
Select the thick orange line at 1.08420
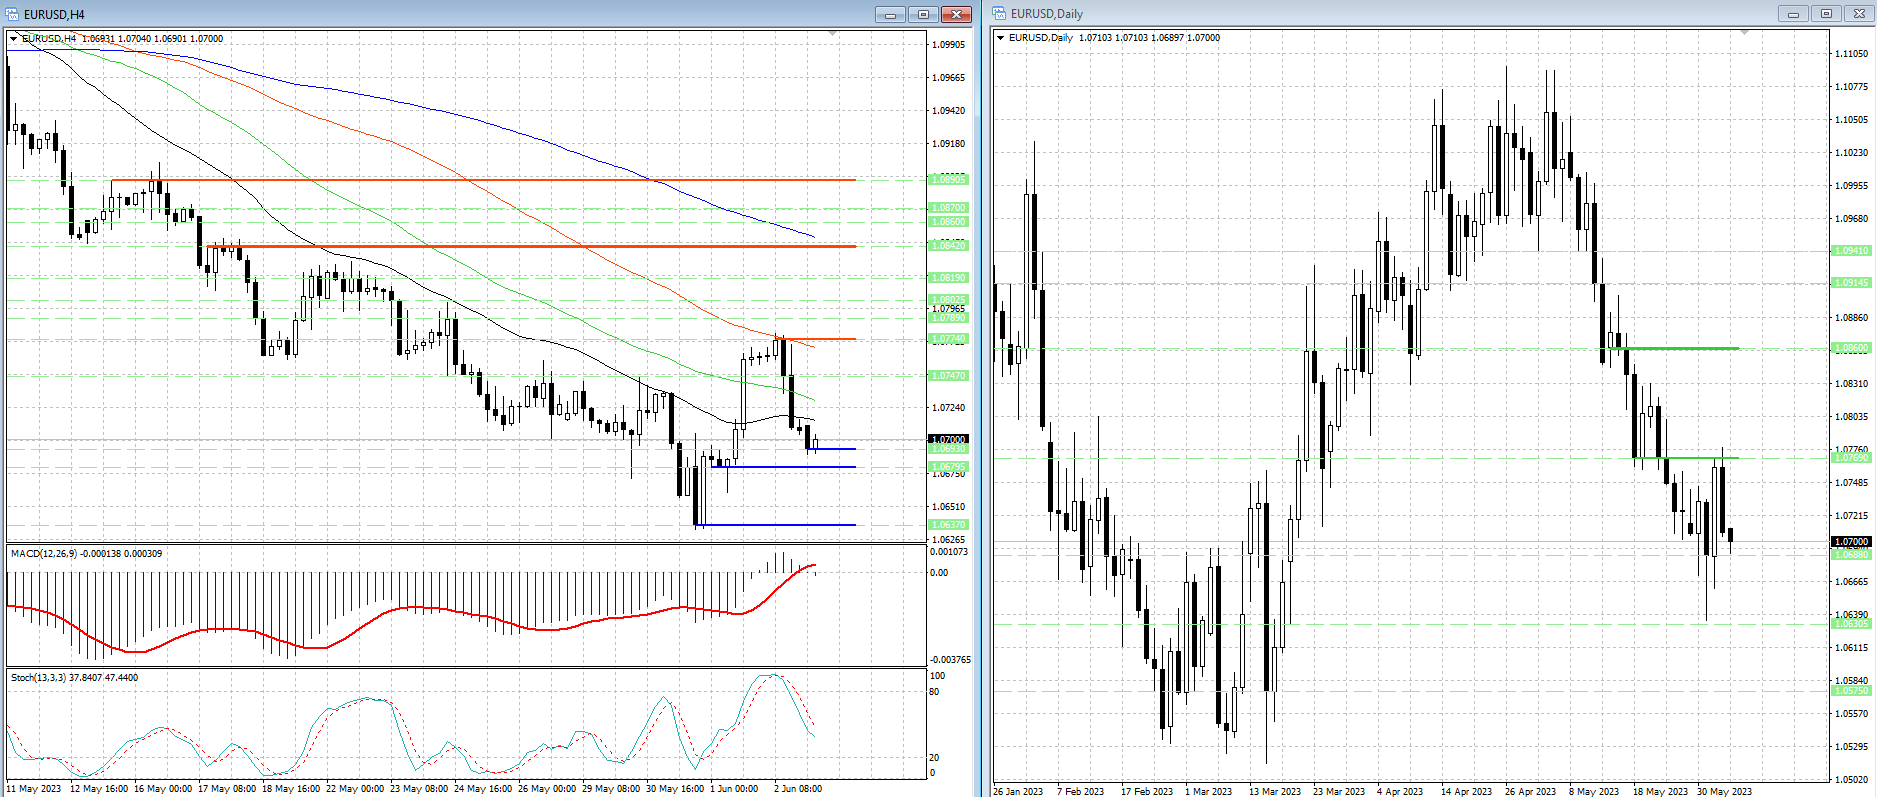pyautogui.click(x=530, y=246)
